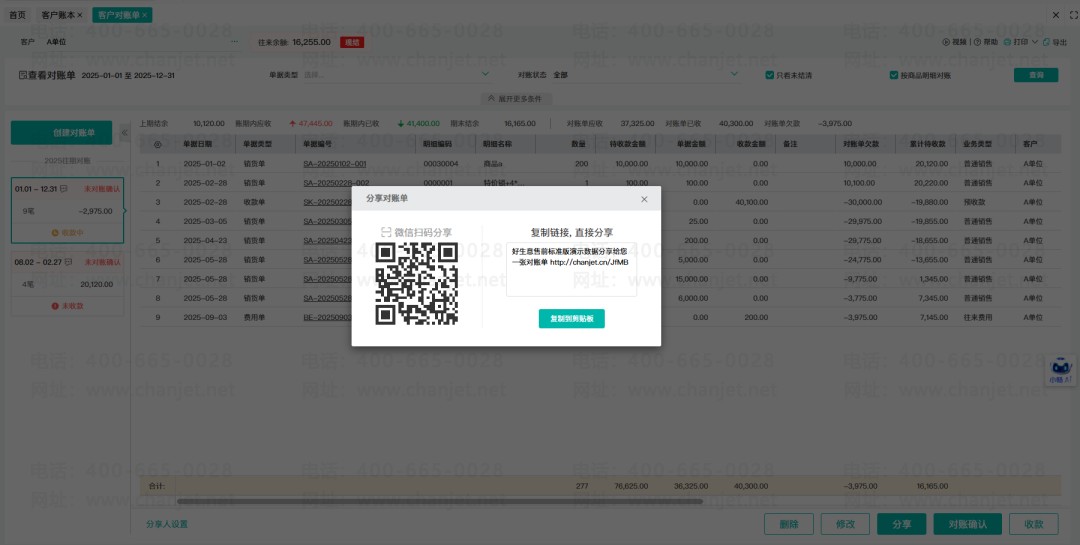
Task: Select the 客户对账单 tab
Action: coord(118,14)
